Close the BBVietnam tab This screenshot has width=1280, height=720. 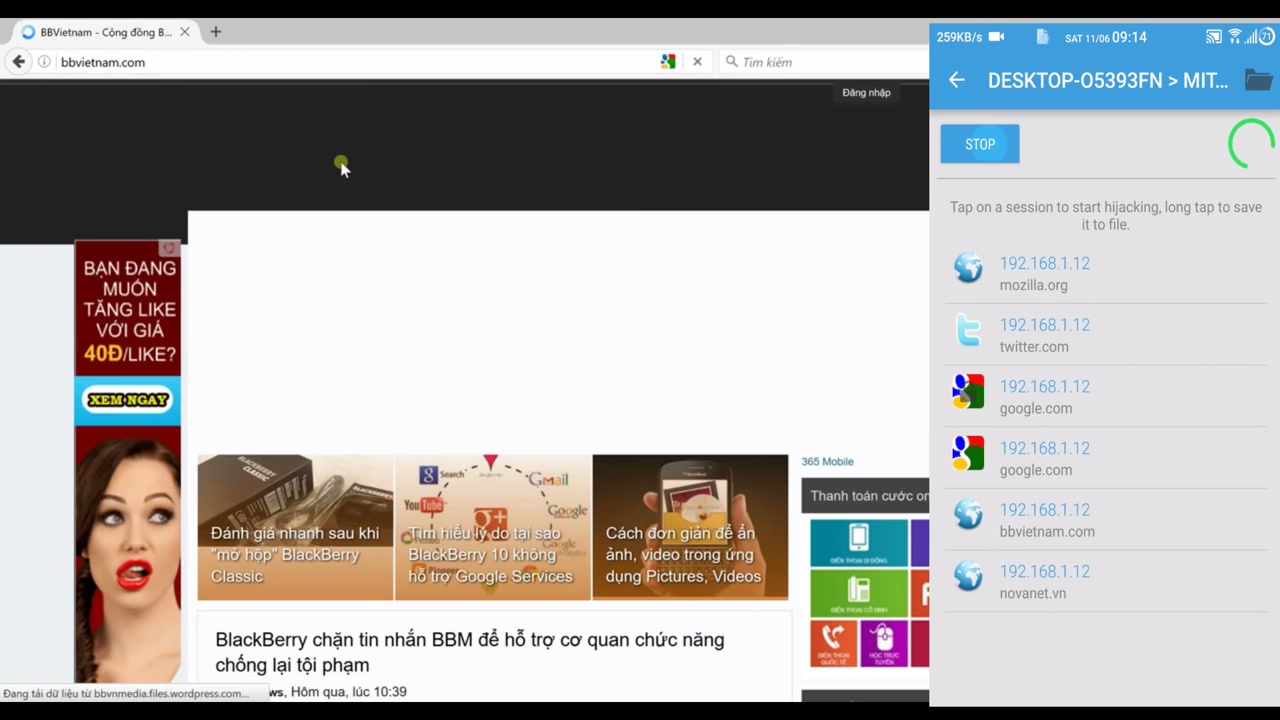(184, 32)
